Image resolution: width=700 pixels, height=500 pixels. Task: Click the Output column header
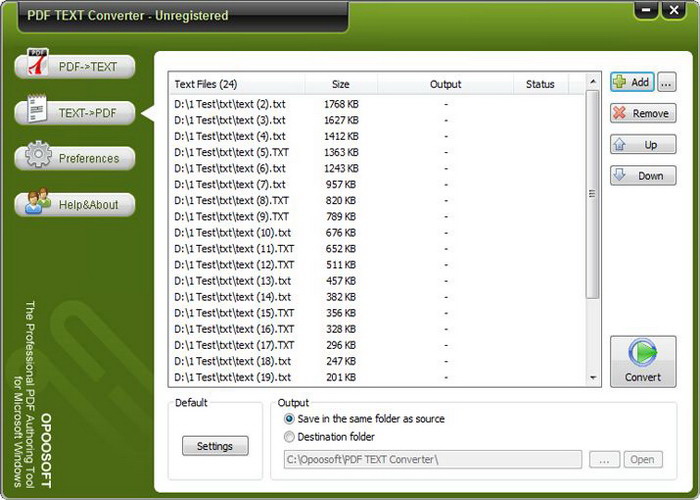pos(445,84)
